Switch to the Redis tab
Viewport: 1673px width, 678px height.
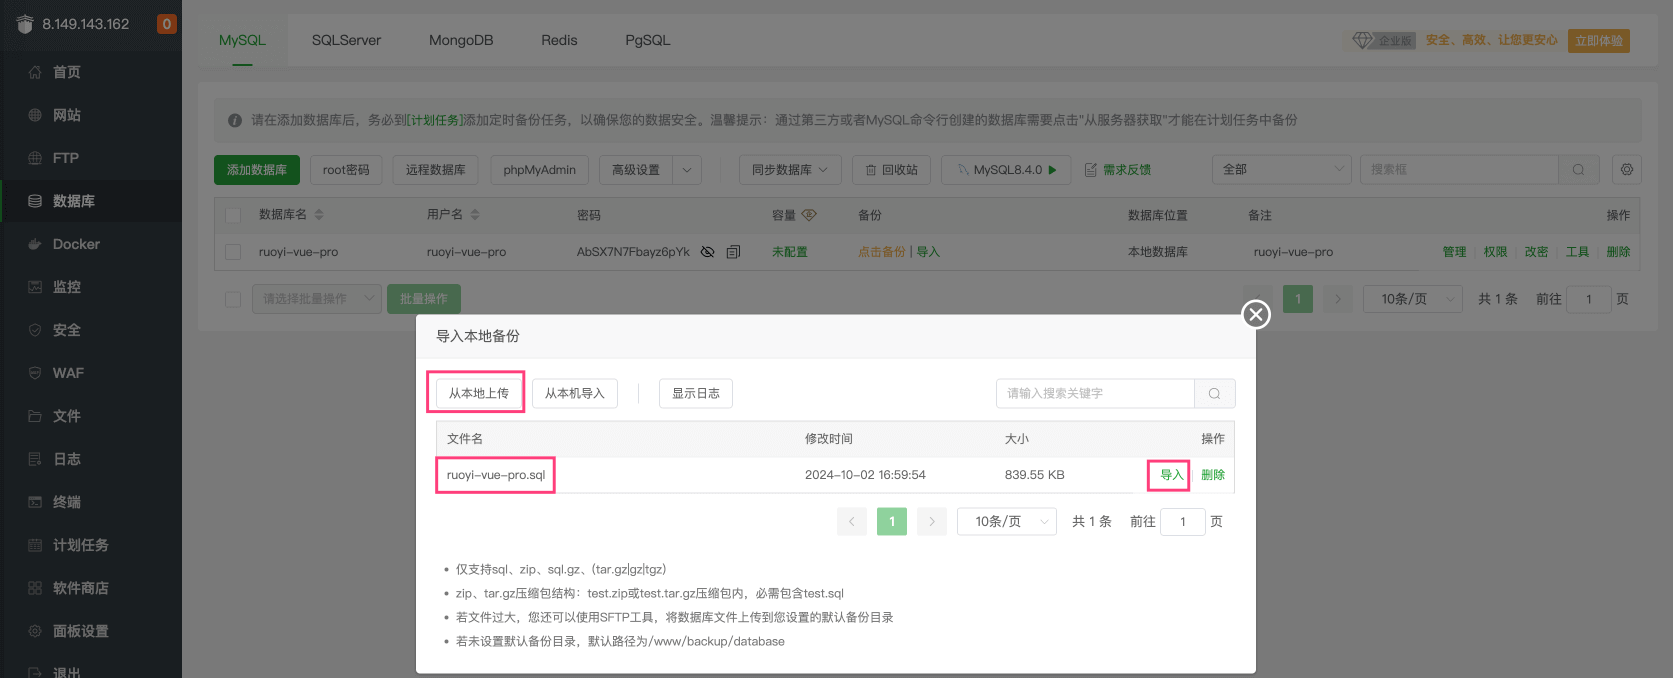pyautogui.click(x=559, y=40)
